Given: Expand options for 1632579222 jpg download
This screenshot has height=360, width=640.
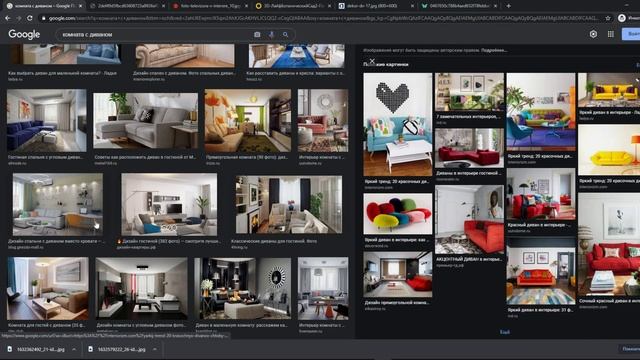Looking at the screenshot, I should point(155,349).
